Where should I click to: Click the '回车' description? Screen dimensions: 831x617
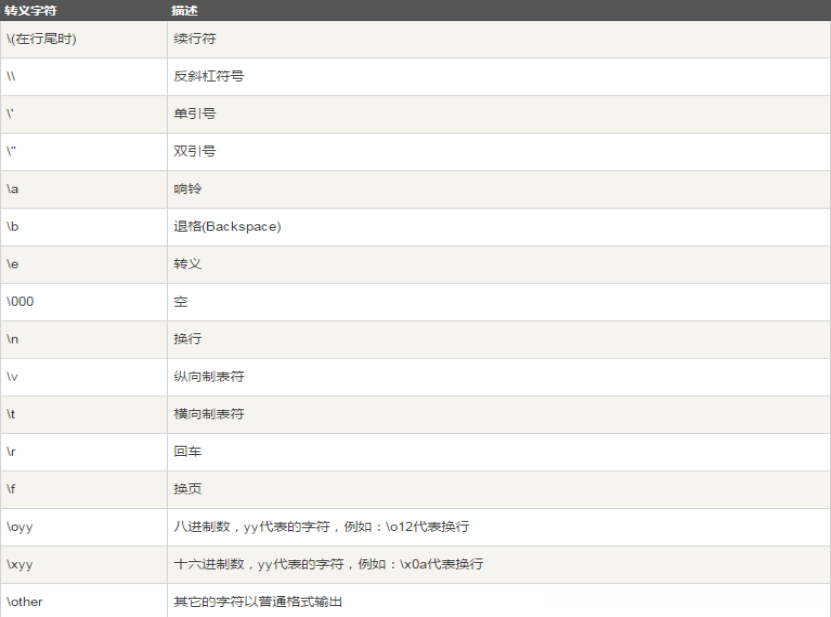coord(188,452)
